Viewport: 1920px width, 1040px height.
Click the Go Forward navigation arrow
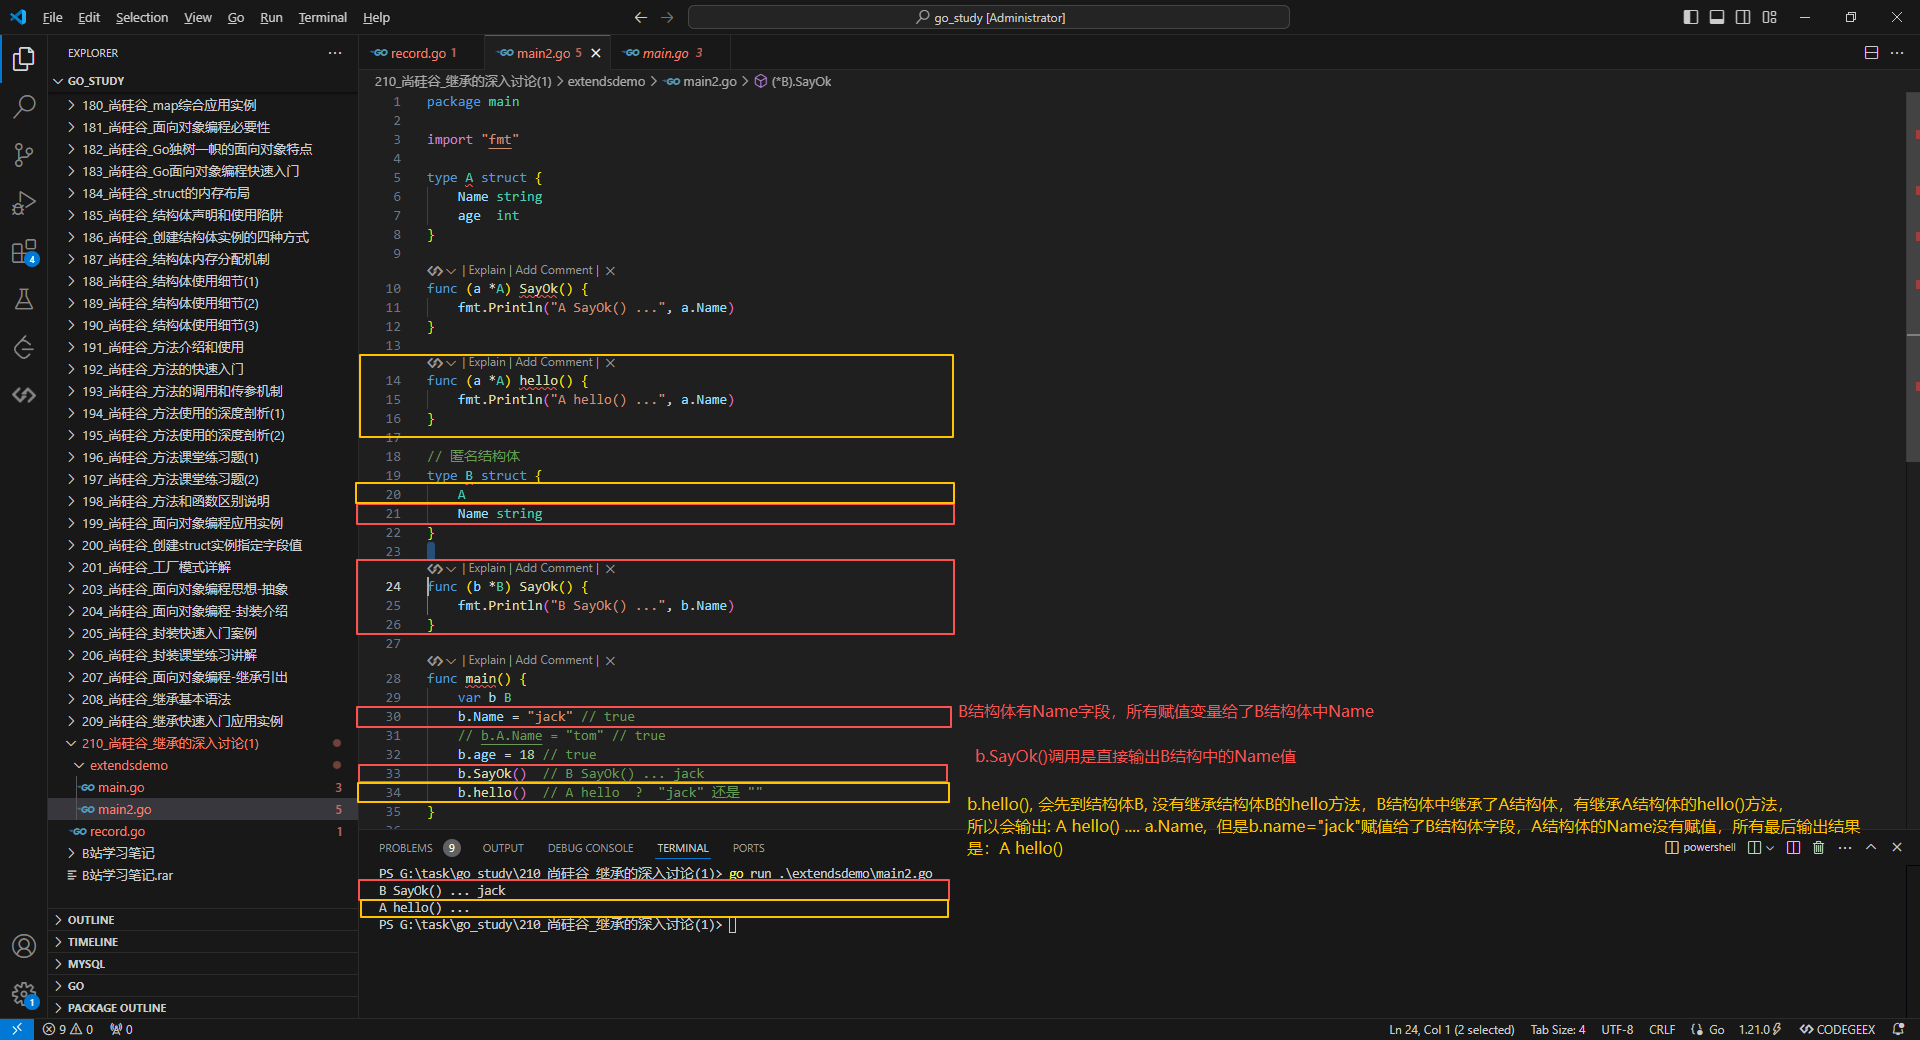tap(667, 17)
